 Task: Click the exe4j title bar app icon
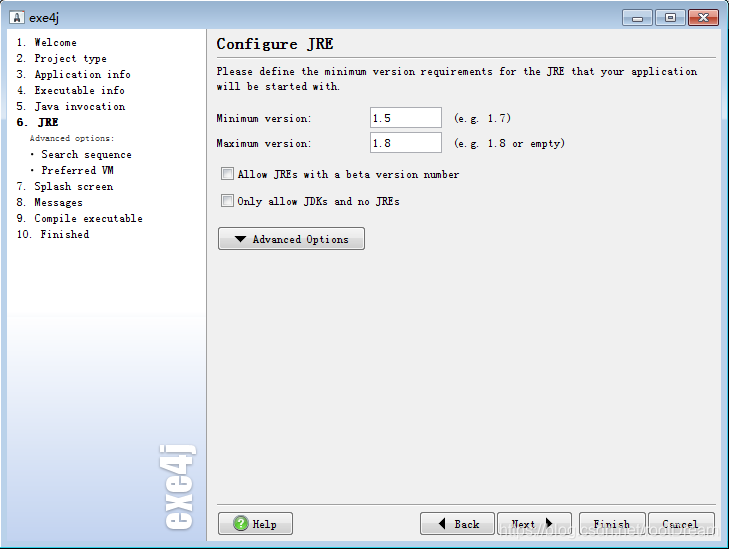(17, 18)
